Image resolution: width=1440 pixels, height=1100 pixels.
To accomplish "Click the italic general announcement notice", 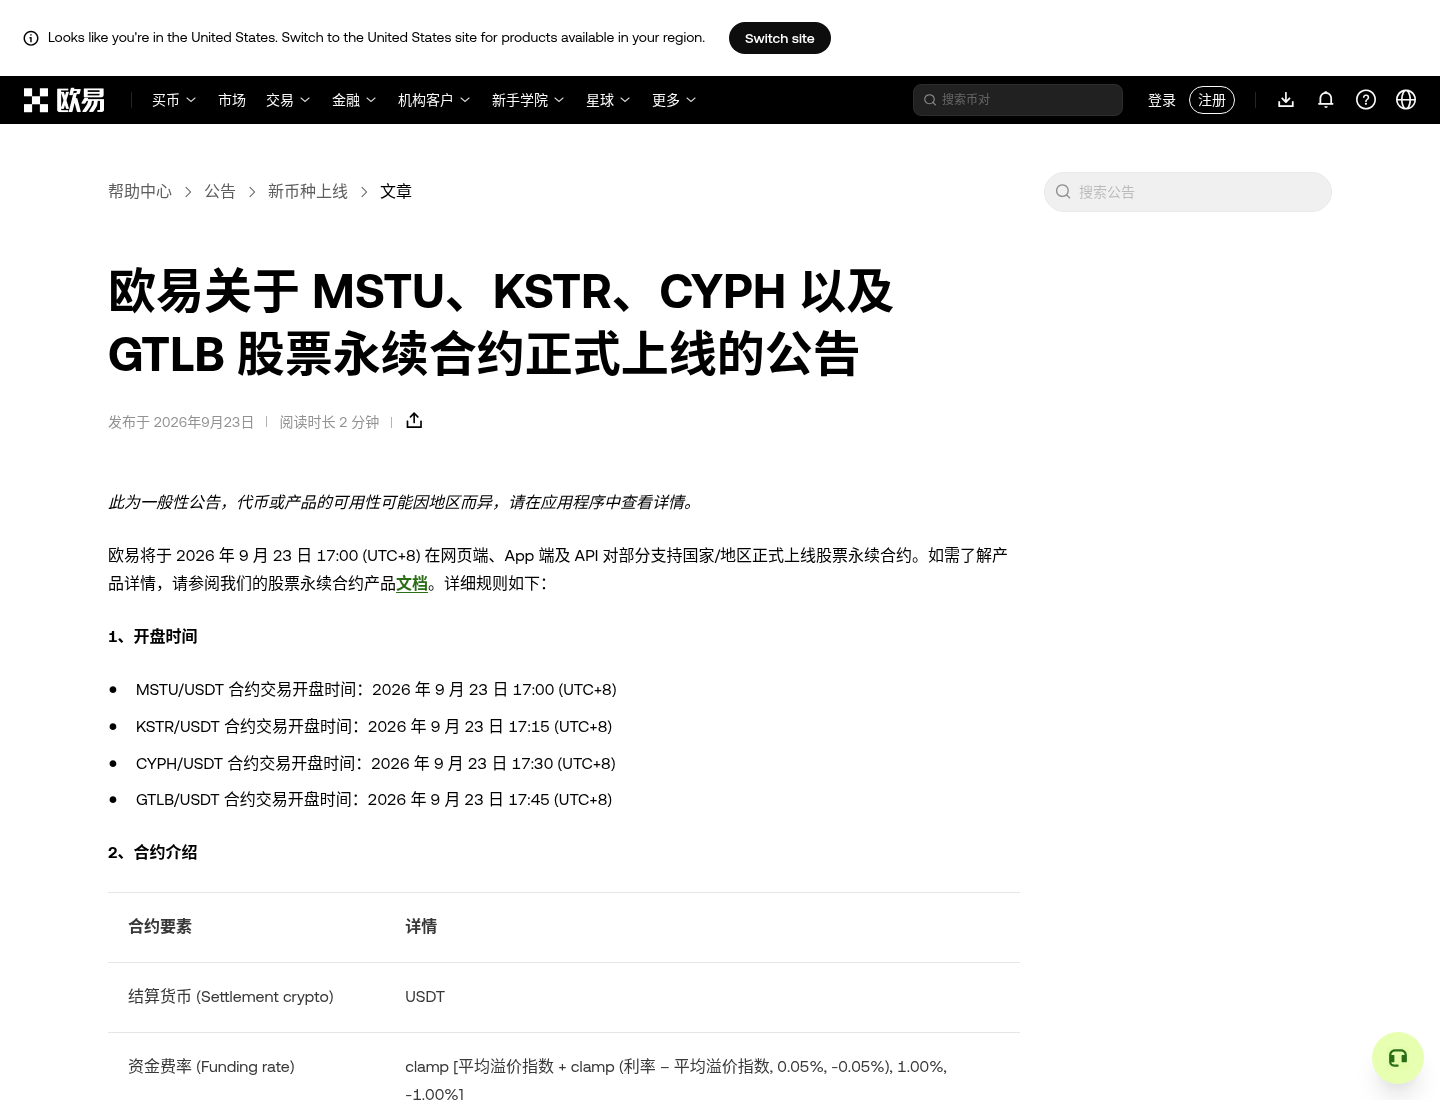I will coord(404,502).
